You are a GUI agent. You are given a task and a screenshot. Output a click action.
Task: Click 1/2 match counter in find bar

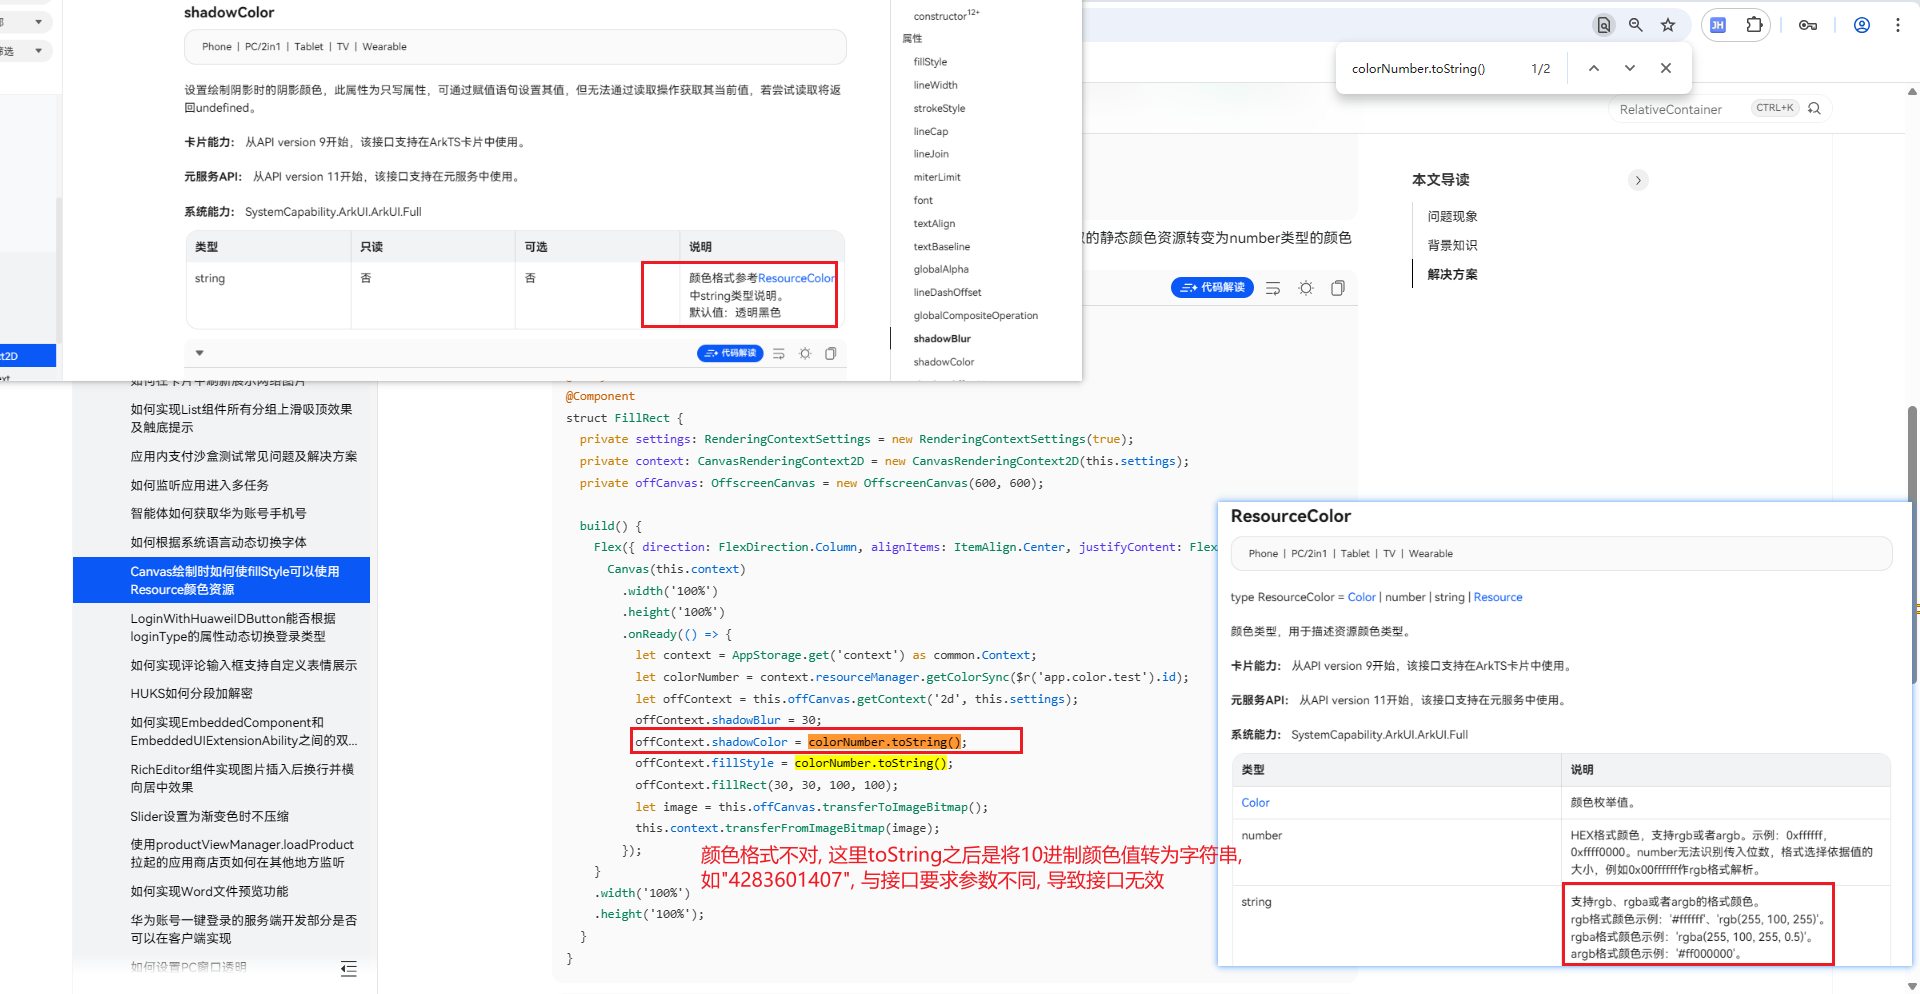point(1540,69)
